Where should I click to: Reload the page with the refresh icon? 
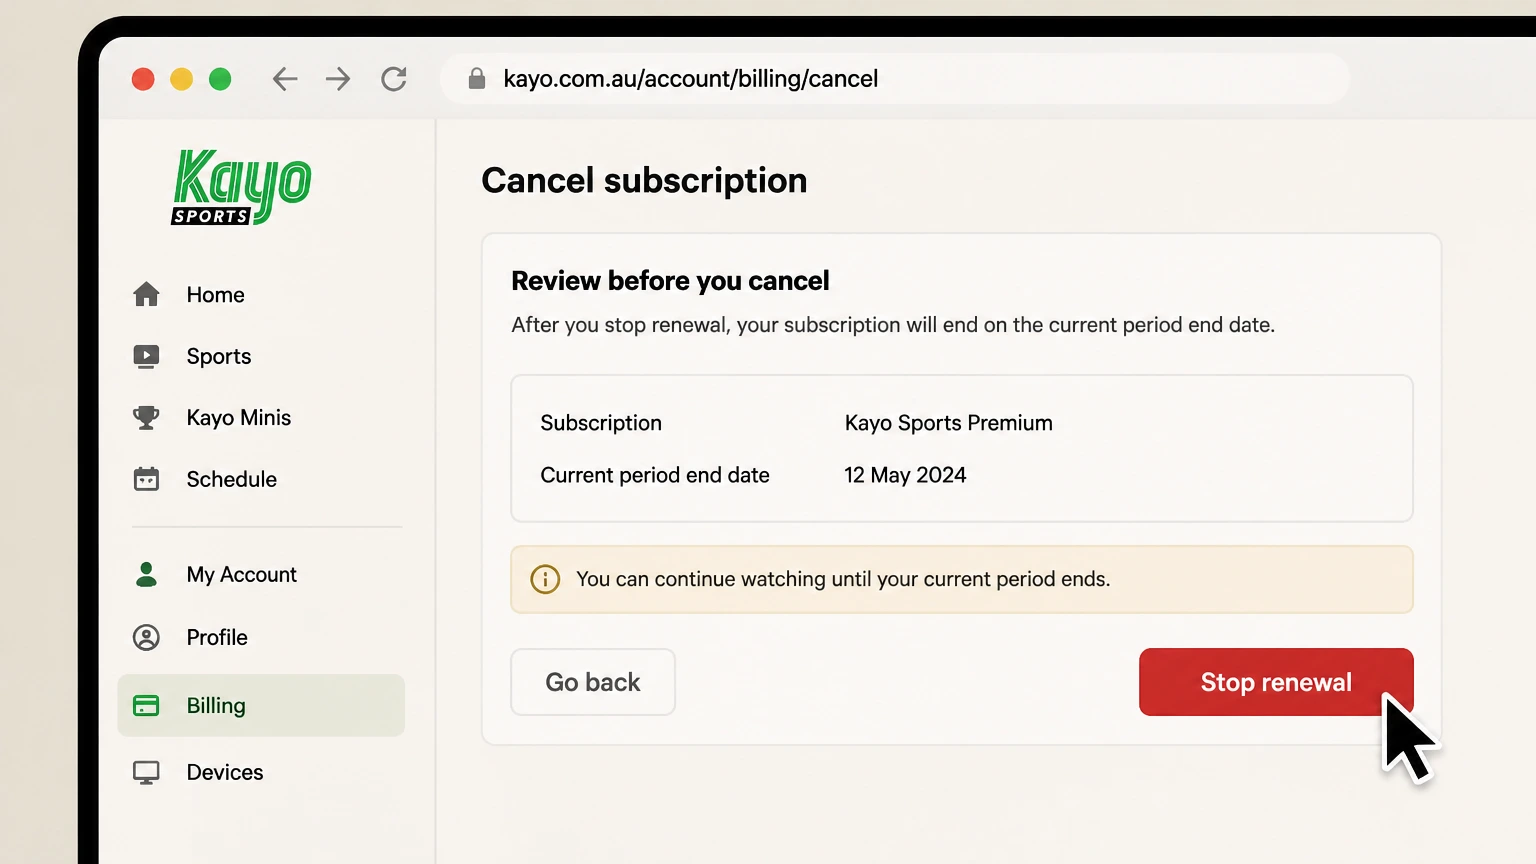click(394, 79)
